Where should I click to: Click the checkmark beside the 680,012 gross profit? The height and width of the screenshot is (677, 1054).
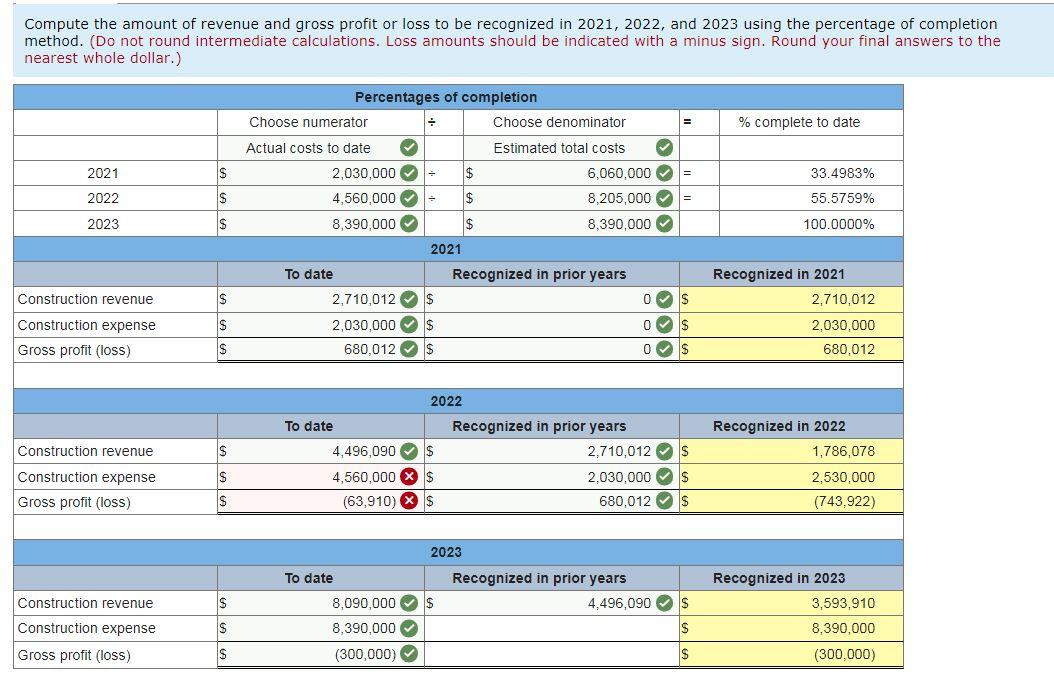click(x=409, y=349)
